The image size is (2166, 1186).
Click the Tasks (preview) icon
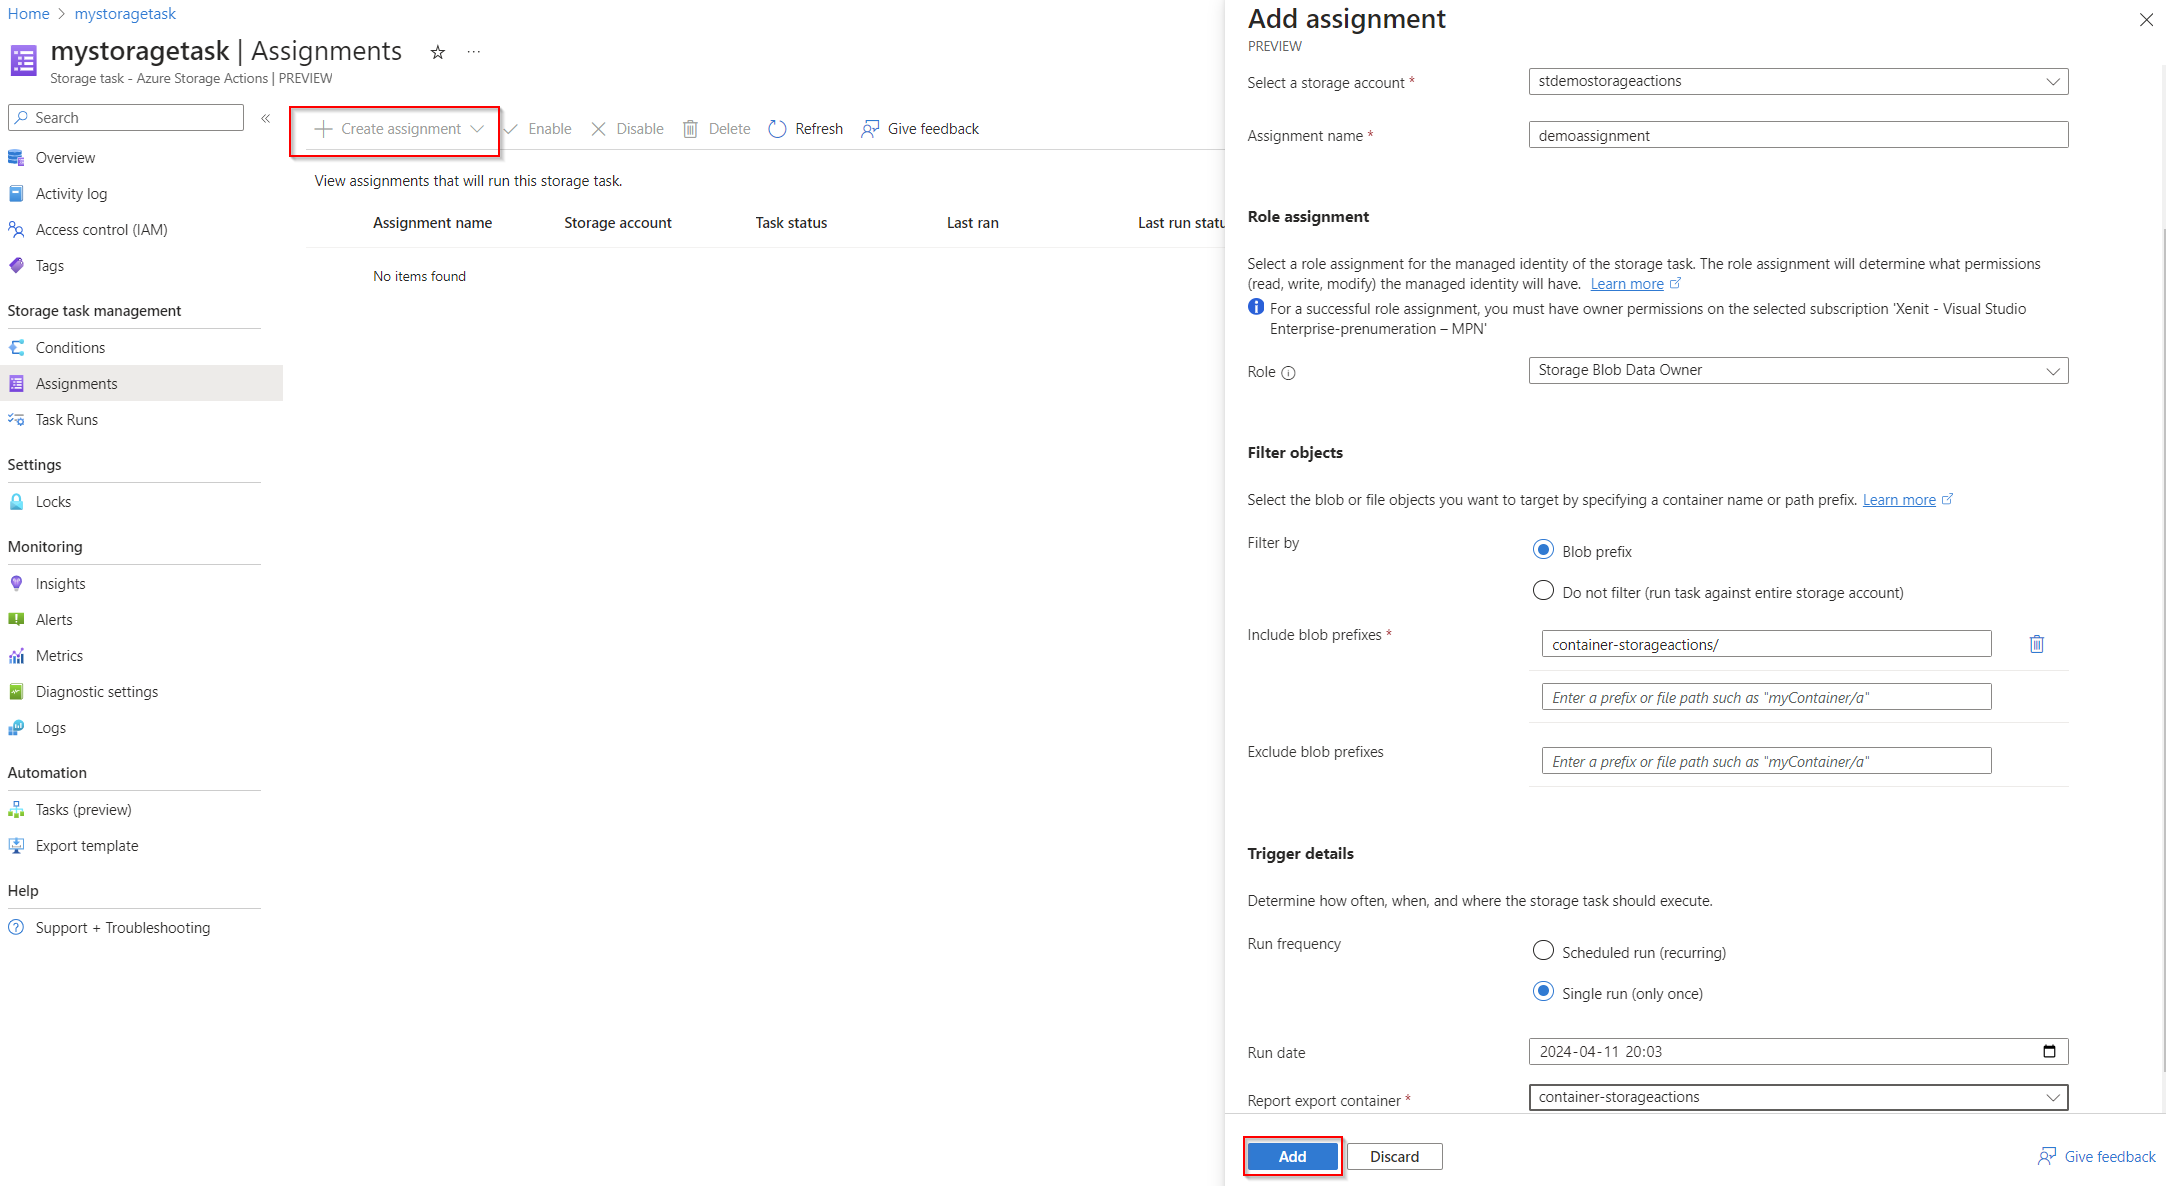pyautogui.click(x=16, y=810)
